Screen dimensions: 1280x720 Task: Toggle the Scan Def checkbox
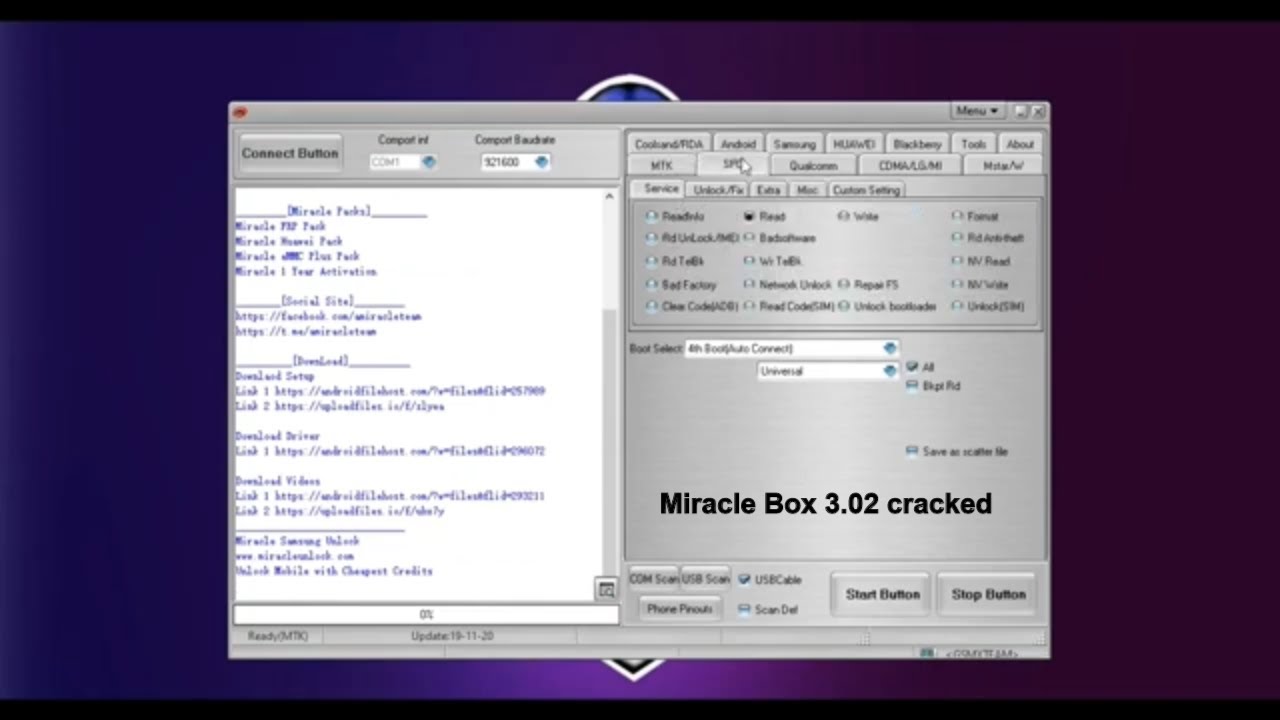coord(744,609)
